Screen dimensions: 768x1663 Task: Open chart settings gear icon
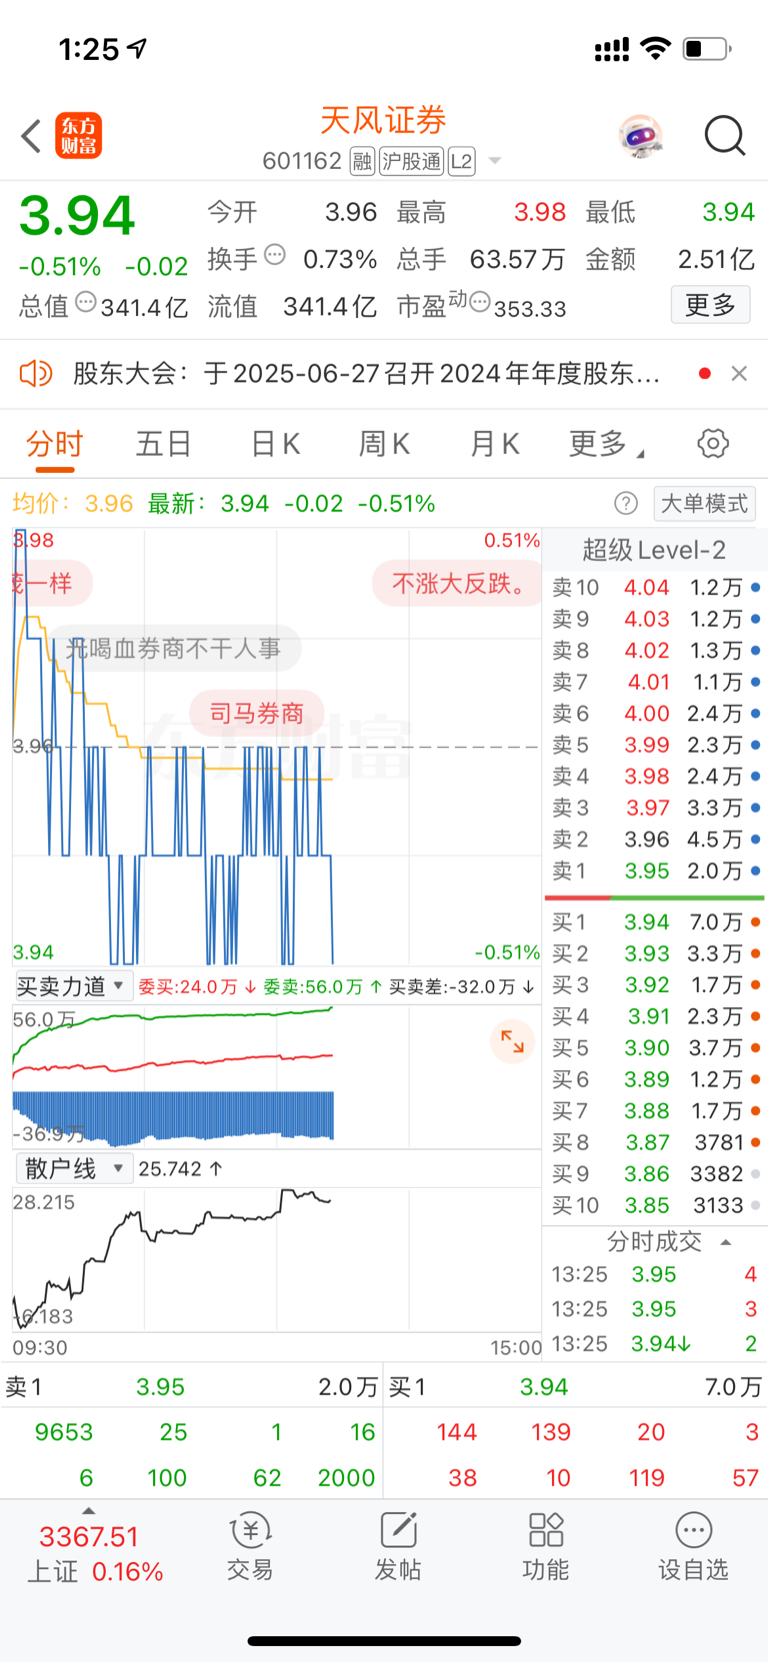point(713,443)
